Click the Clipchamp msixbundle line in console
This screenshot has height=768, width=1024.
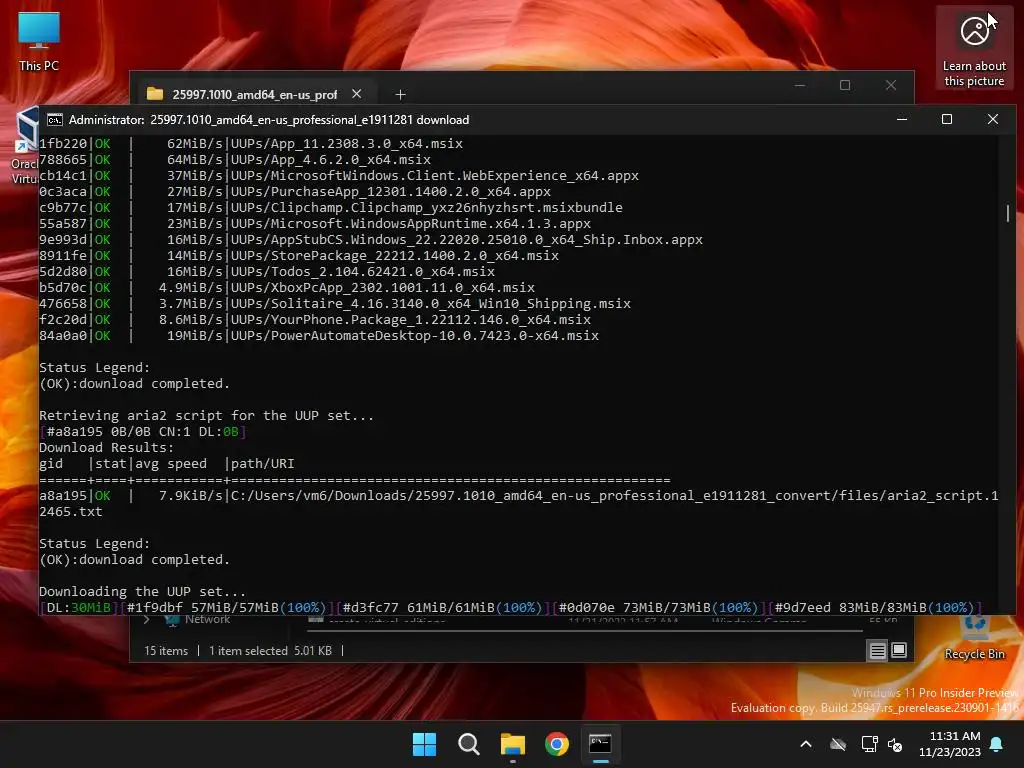click(x=331, y=208)
